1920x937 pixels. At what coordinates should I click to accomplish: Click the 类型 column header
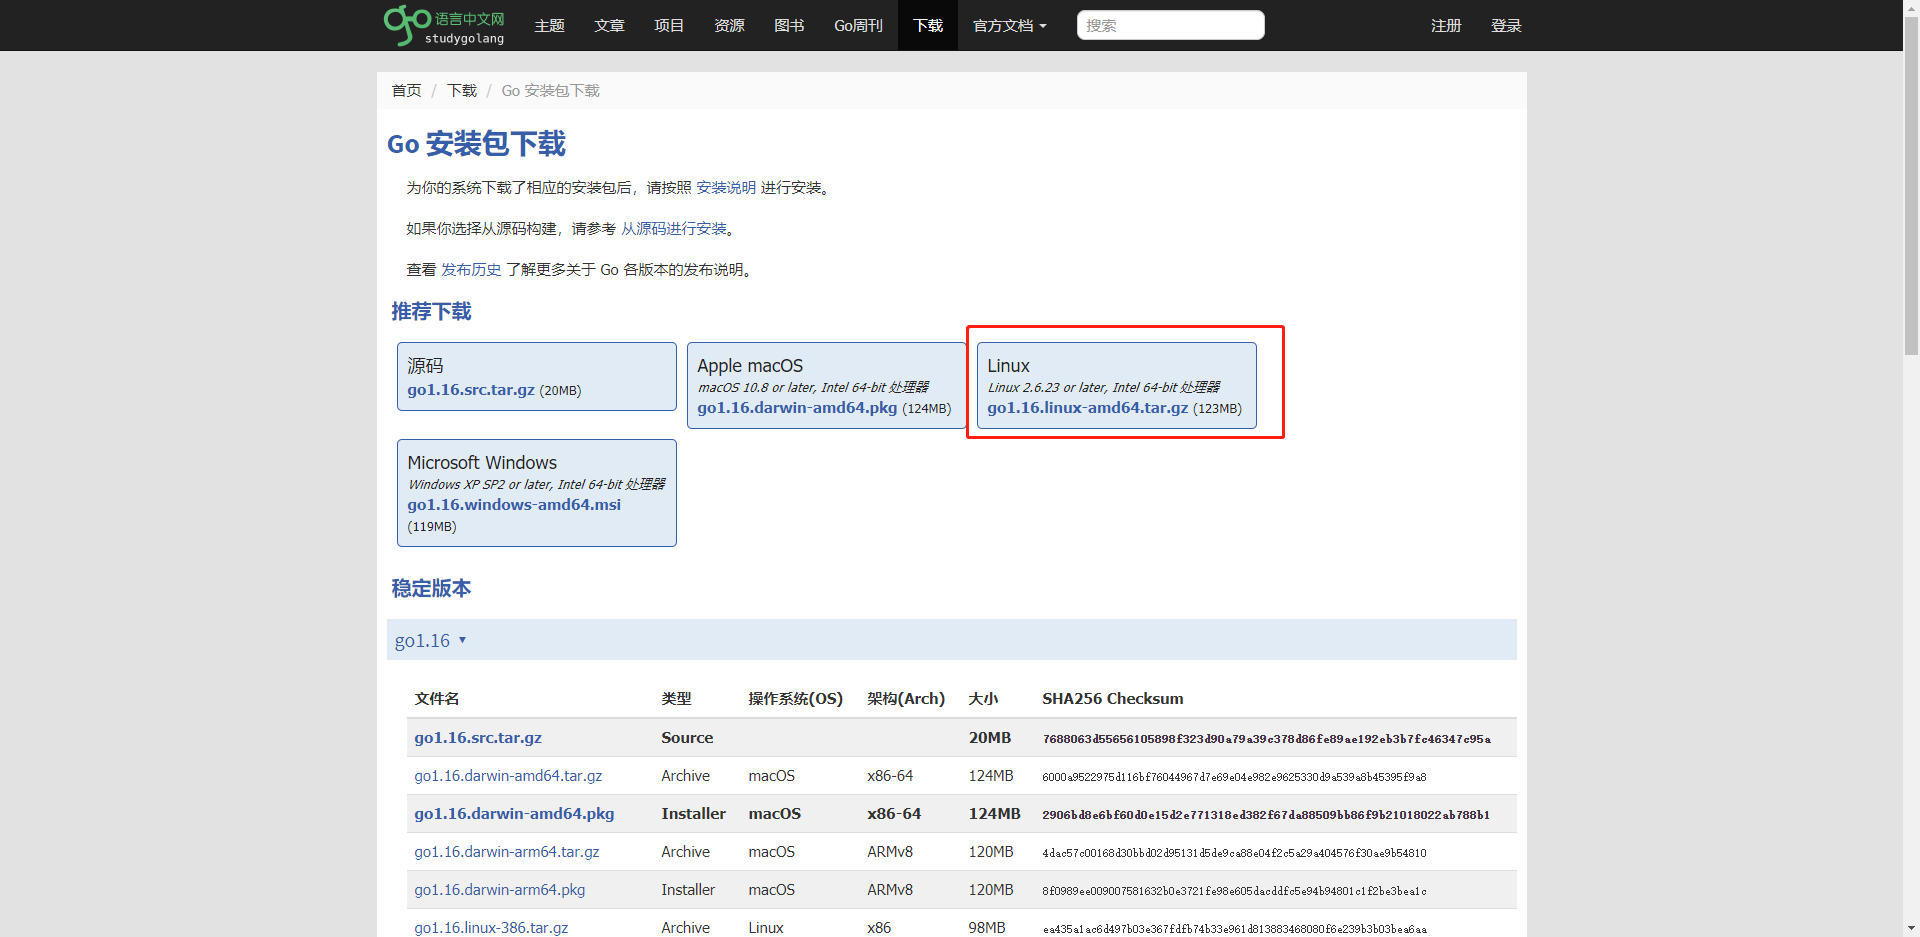pos(676,698)
